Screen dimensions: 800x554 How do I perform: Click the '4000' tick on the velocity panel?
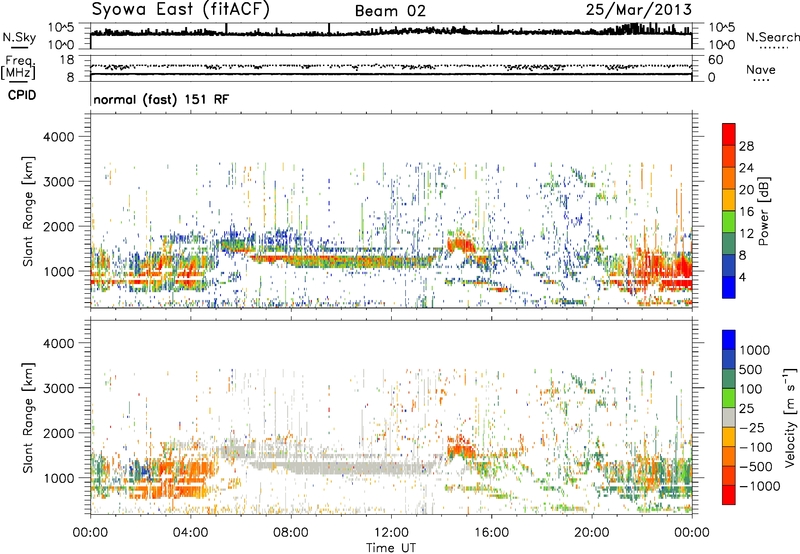(58, 343)
